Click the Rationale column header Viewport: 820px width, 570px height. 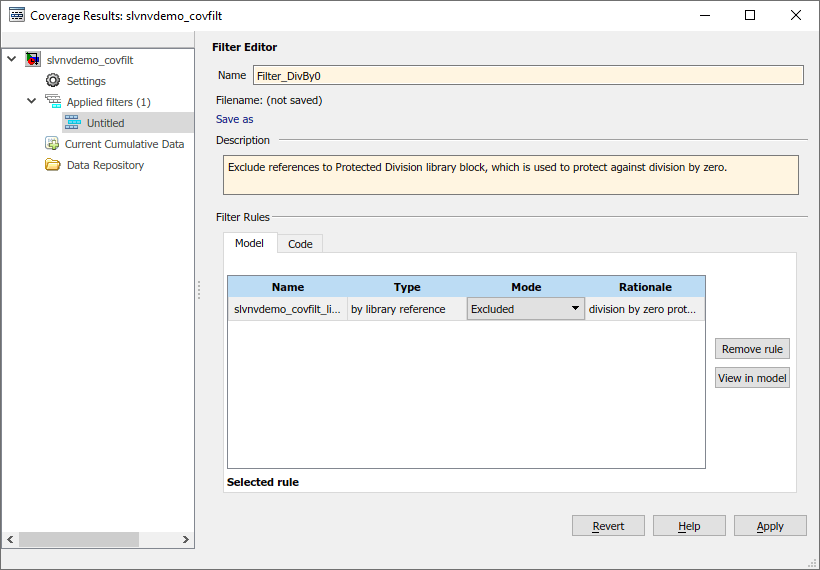645,287
